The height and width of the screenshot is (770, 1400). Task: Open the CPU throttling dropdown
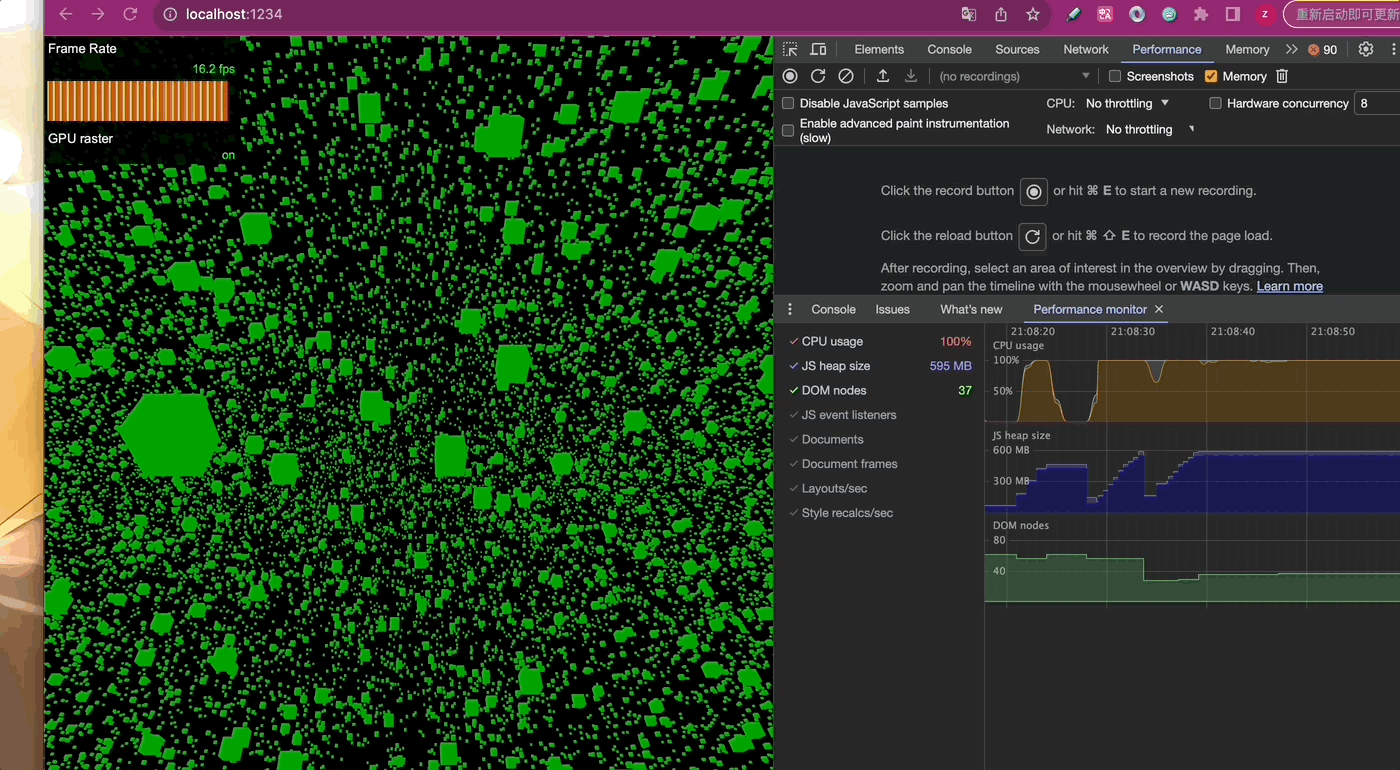click(x=1127, y=103)
